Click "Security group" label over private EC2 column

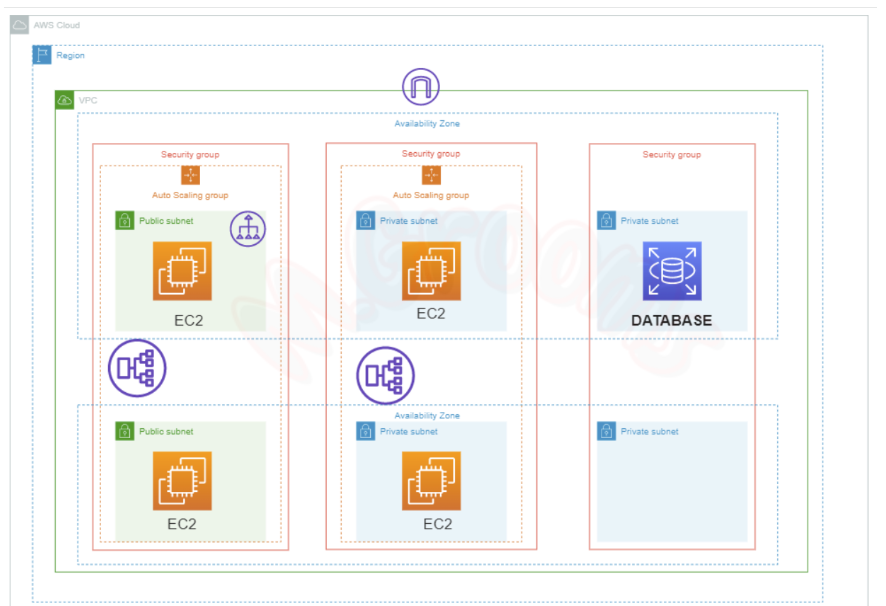[x=431, y=154]
